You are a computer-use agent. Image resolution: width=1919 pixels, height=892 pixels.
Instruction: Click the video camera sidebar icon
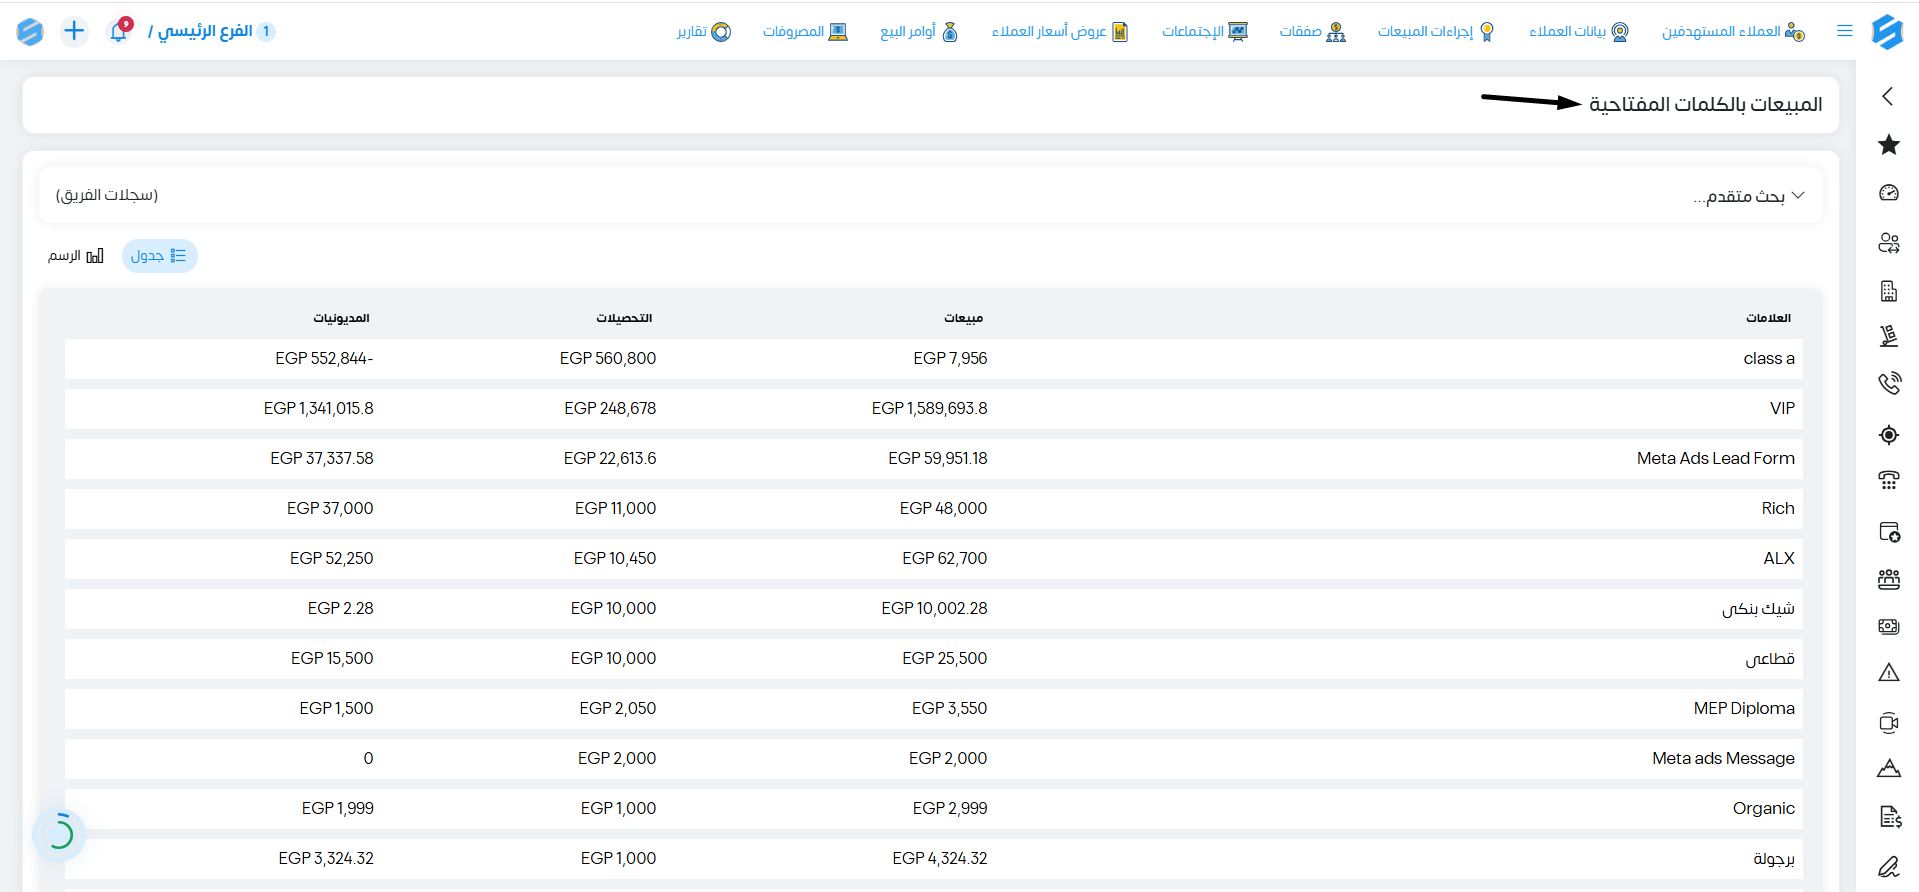click(1888, 722)
